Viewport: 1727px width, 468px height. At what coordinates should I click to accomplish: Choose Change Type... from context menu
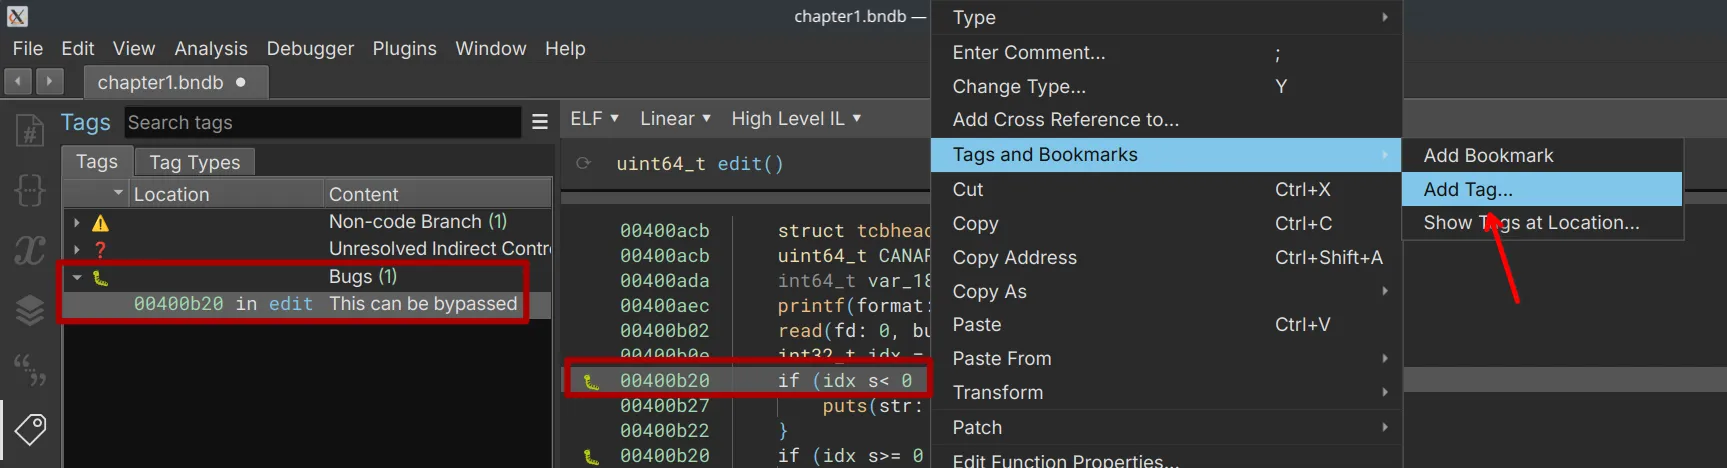[1166, 87]
